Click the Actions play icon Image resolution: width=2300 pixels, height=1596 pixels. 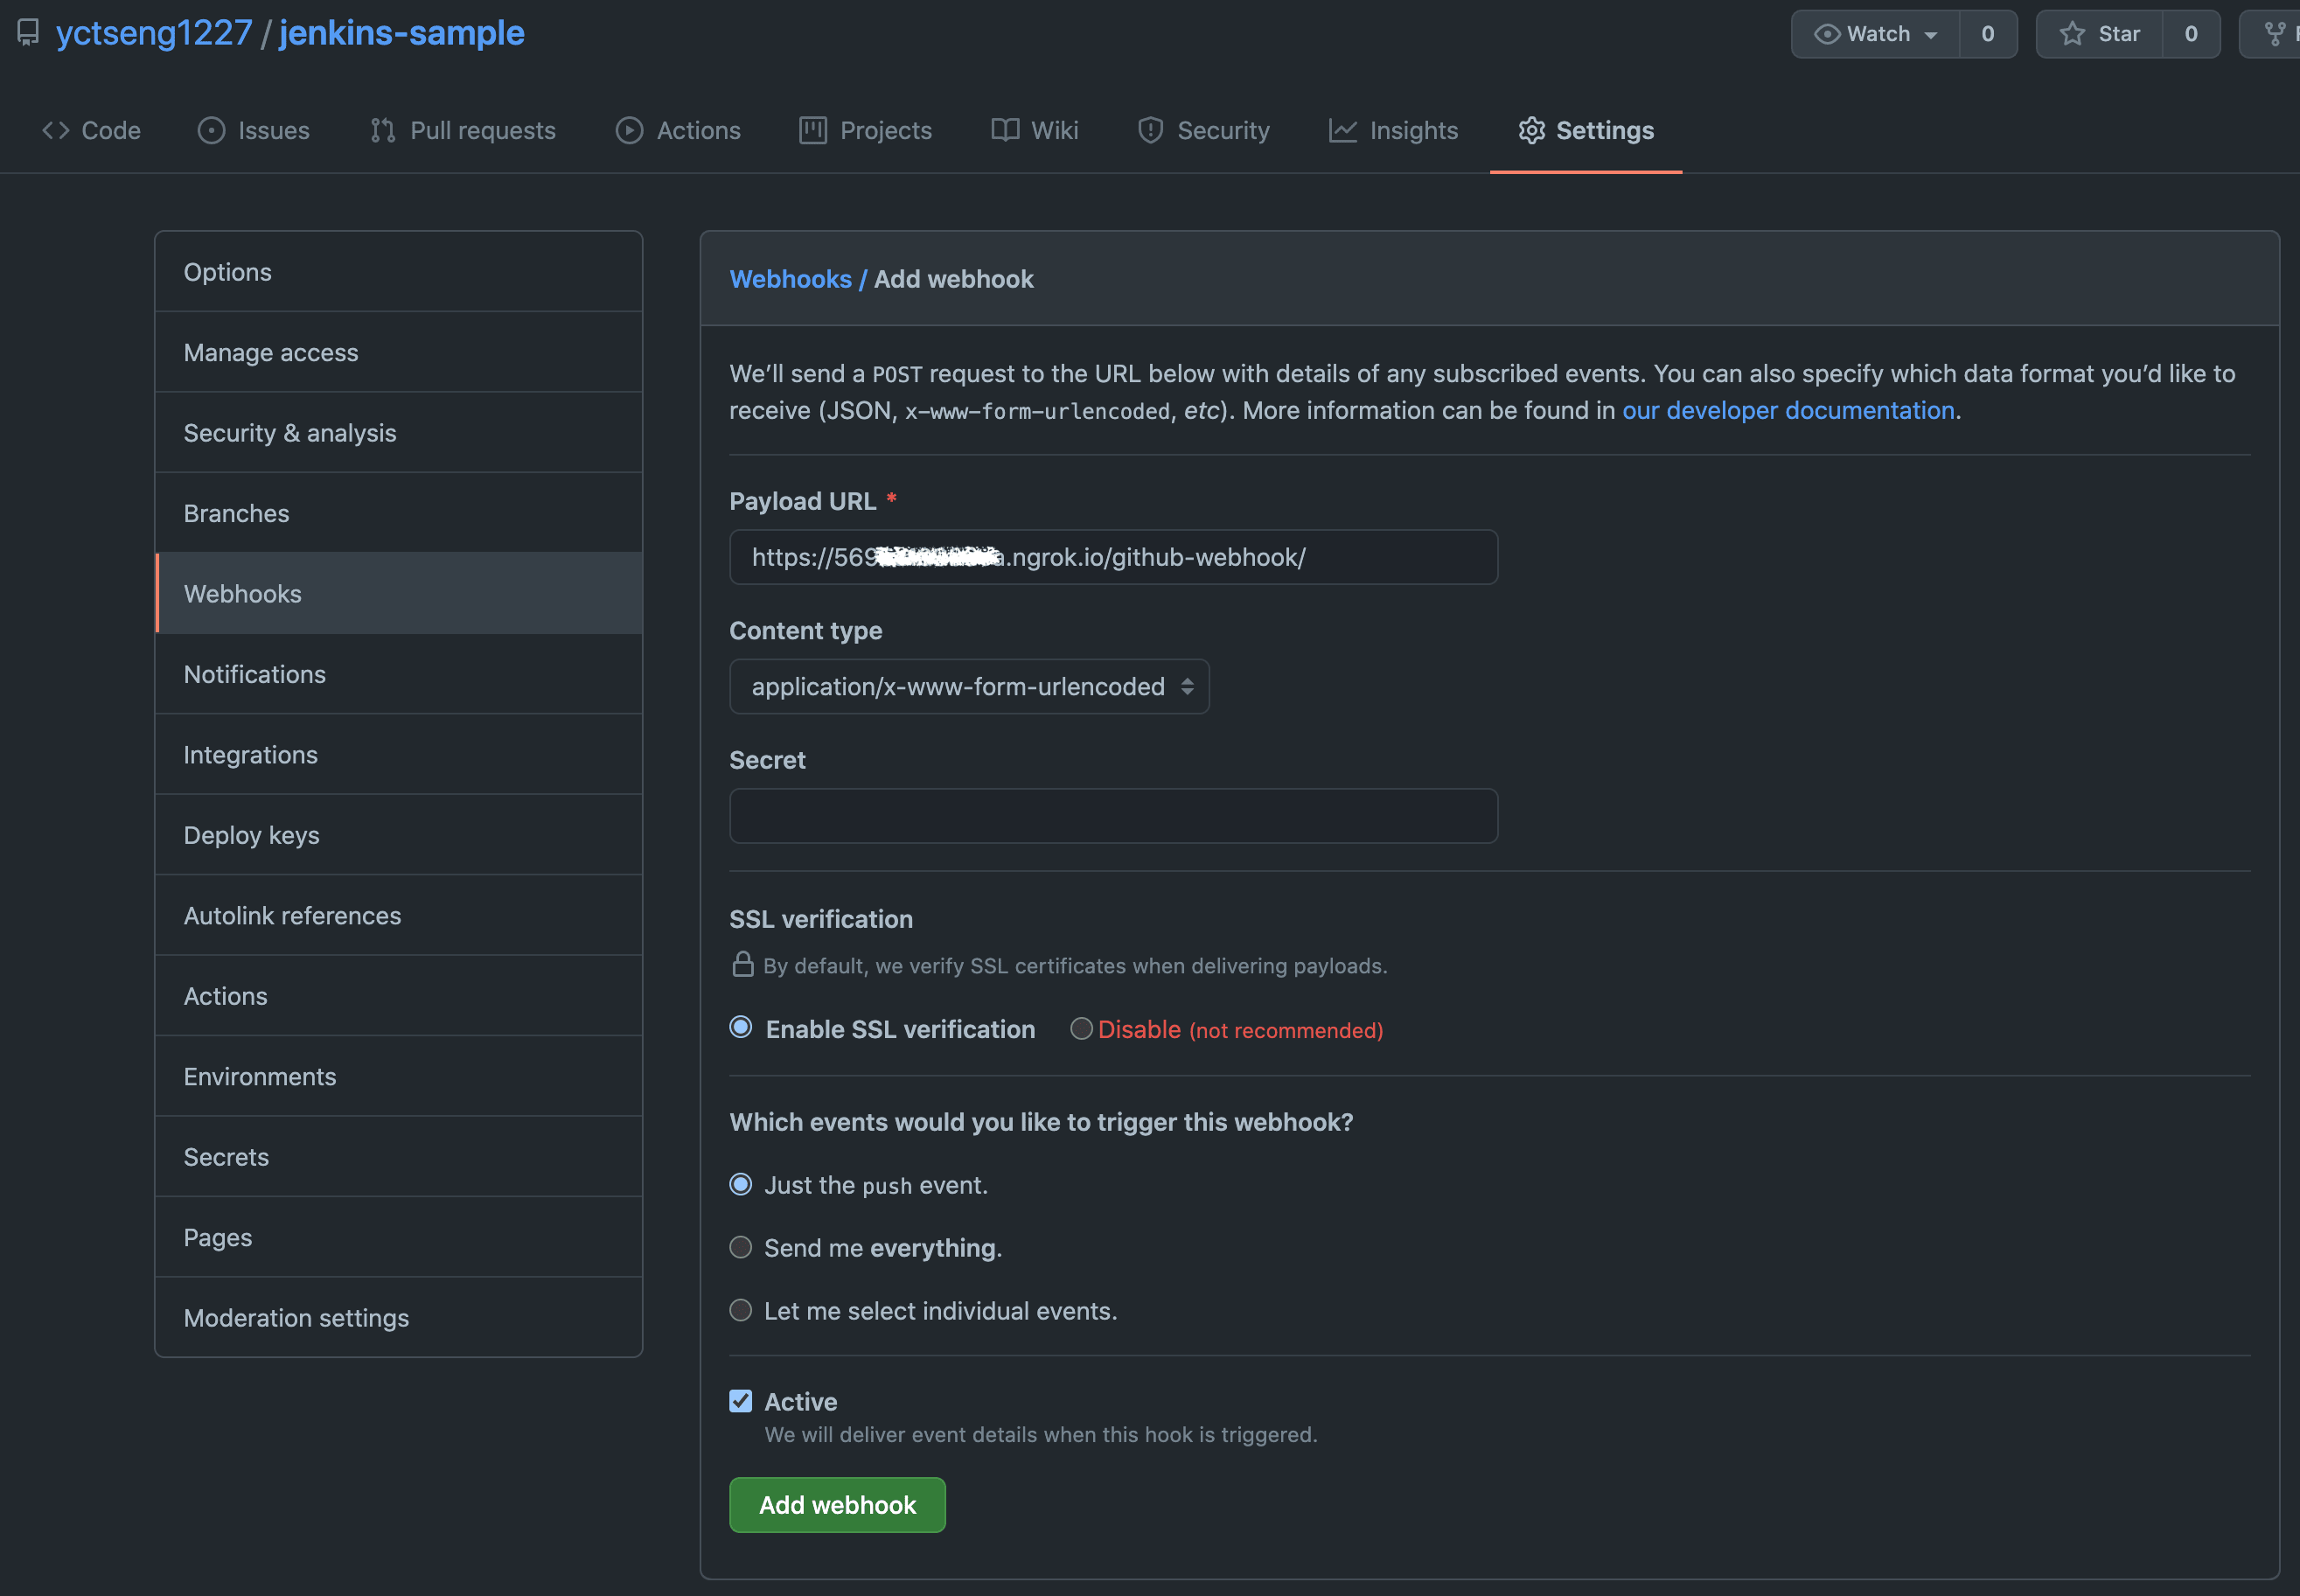(x=628, y=130)
